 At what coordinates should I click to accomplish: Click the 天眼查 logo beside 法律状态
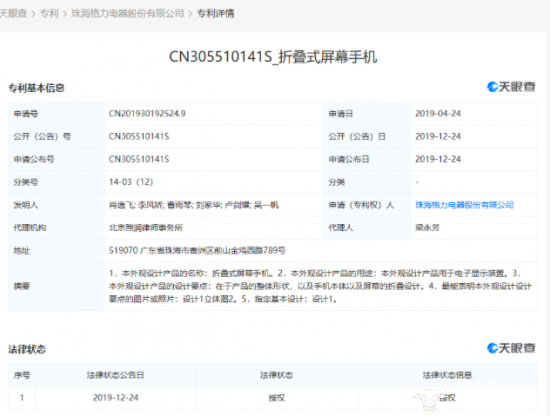[x=511, y=348]
